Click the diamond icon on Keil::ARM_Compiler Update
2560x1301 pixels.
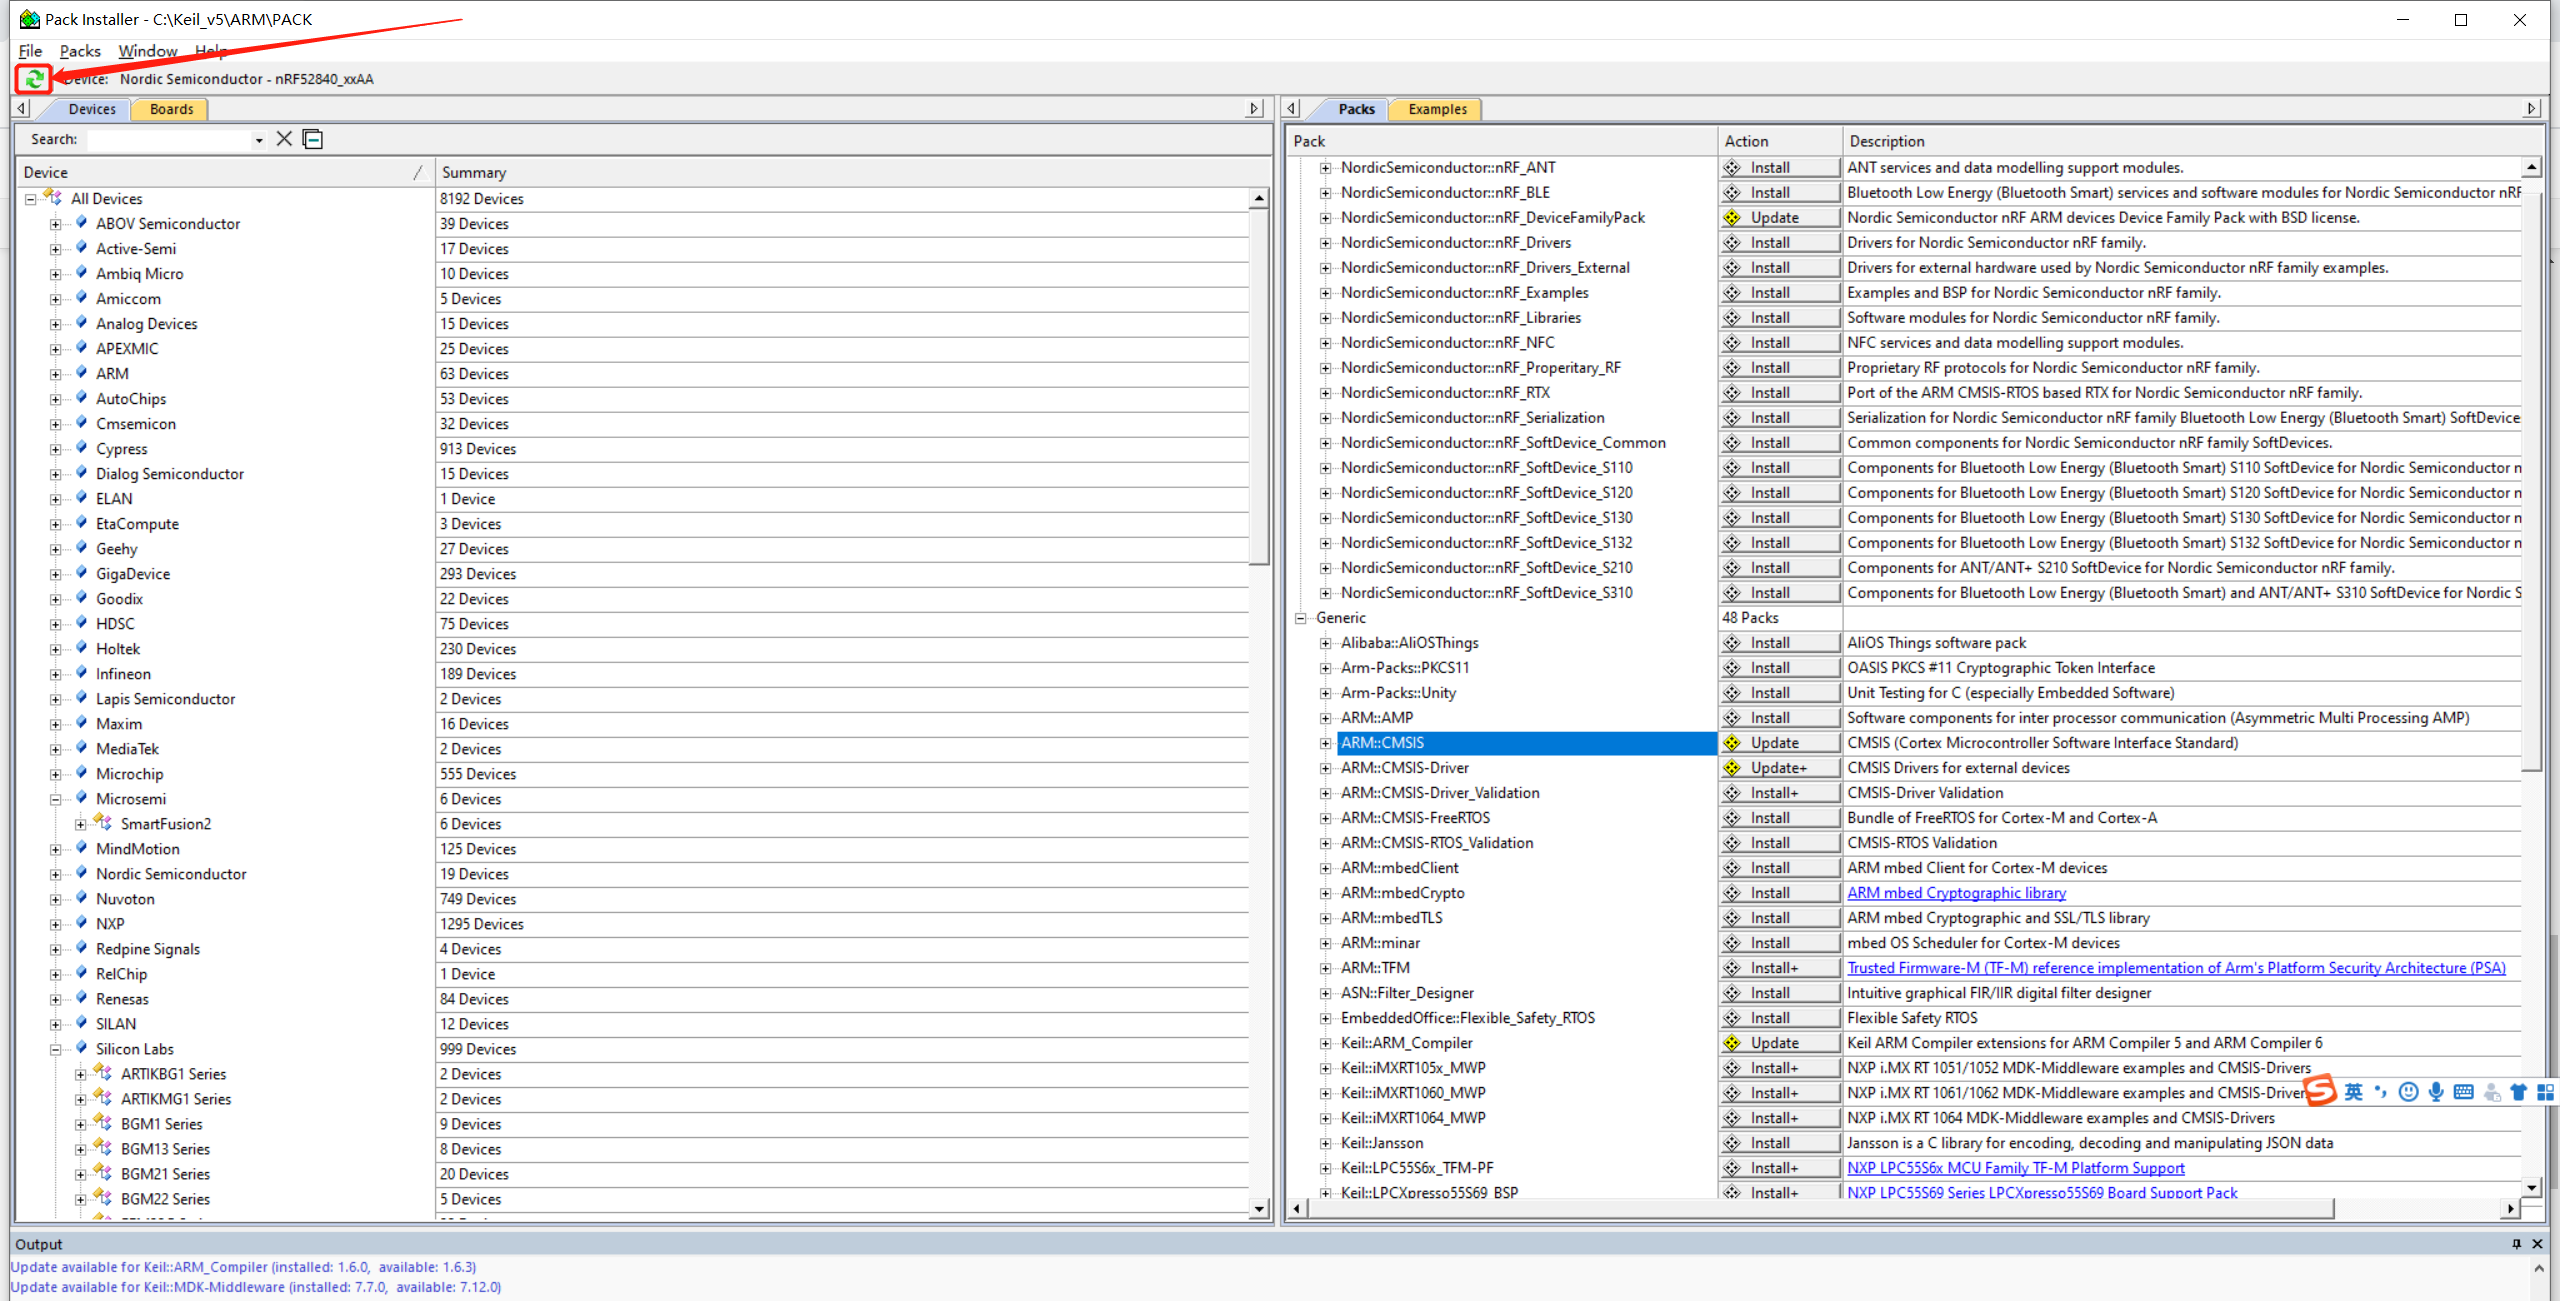pyautogui.click(x=1733, y=1043)
